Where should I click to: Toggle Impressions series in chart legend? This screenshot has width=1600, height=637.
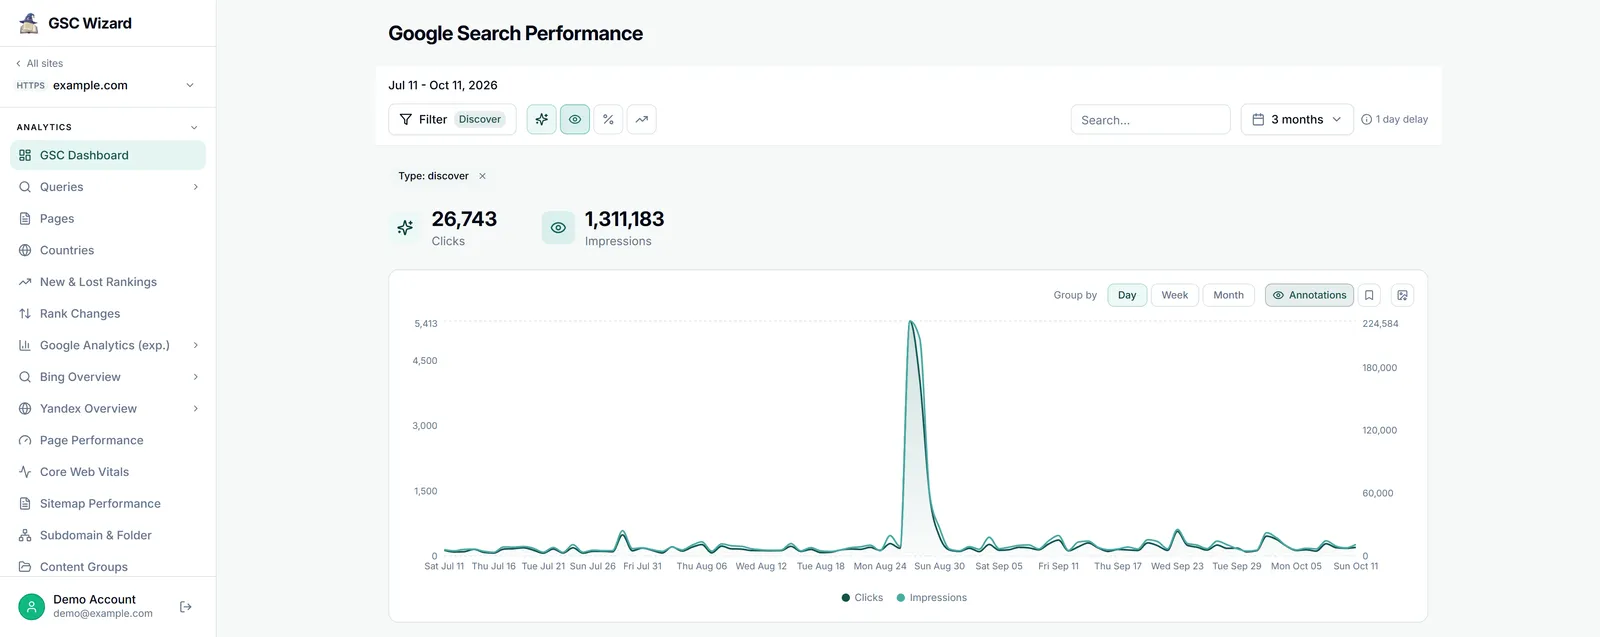pyautogui.click(x=932, y=598)
